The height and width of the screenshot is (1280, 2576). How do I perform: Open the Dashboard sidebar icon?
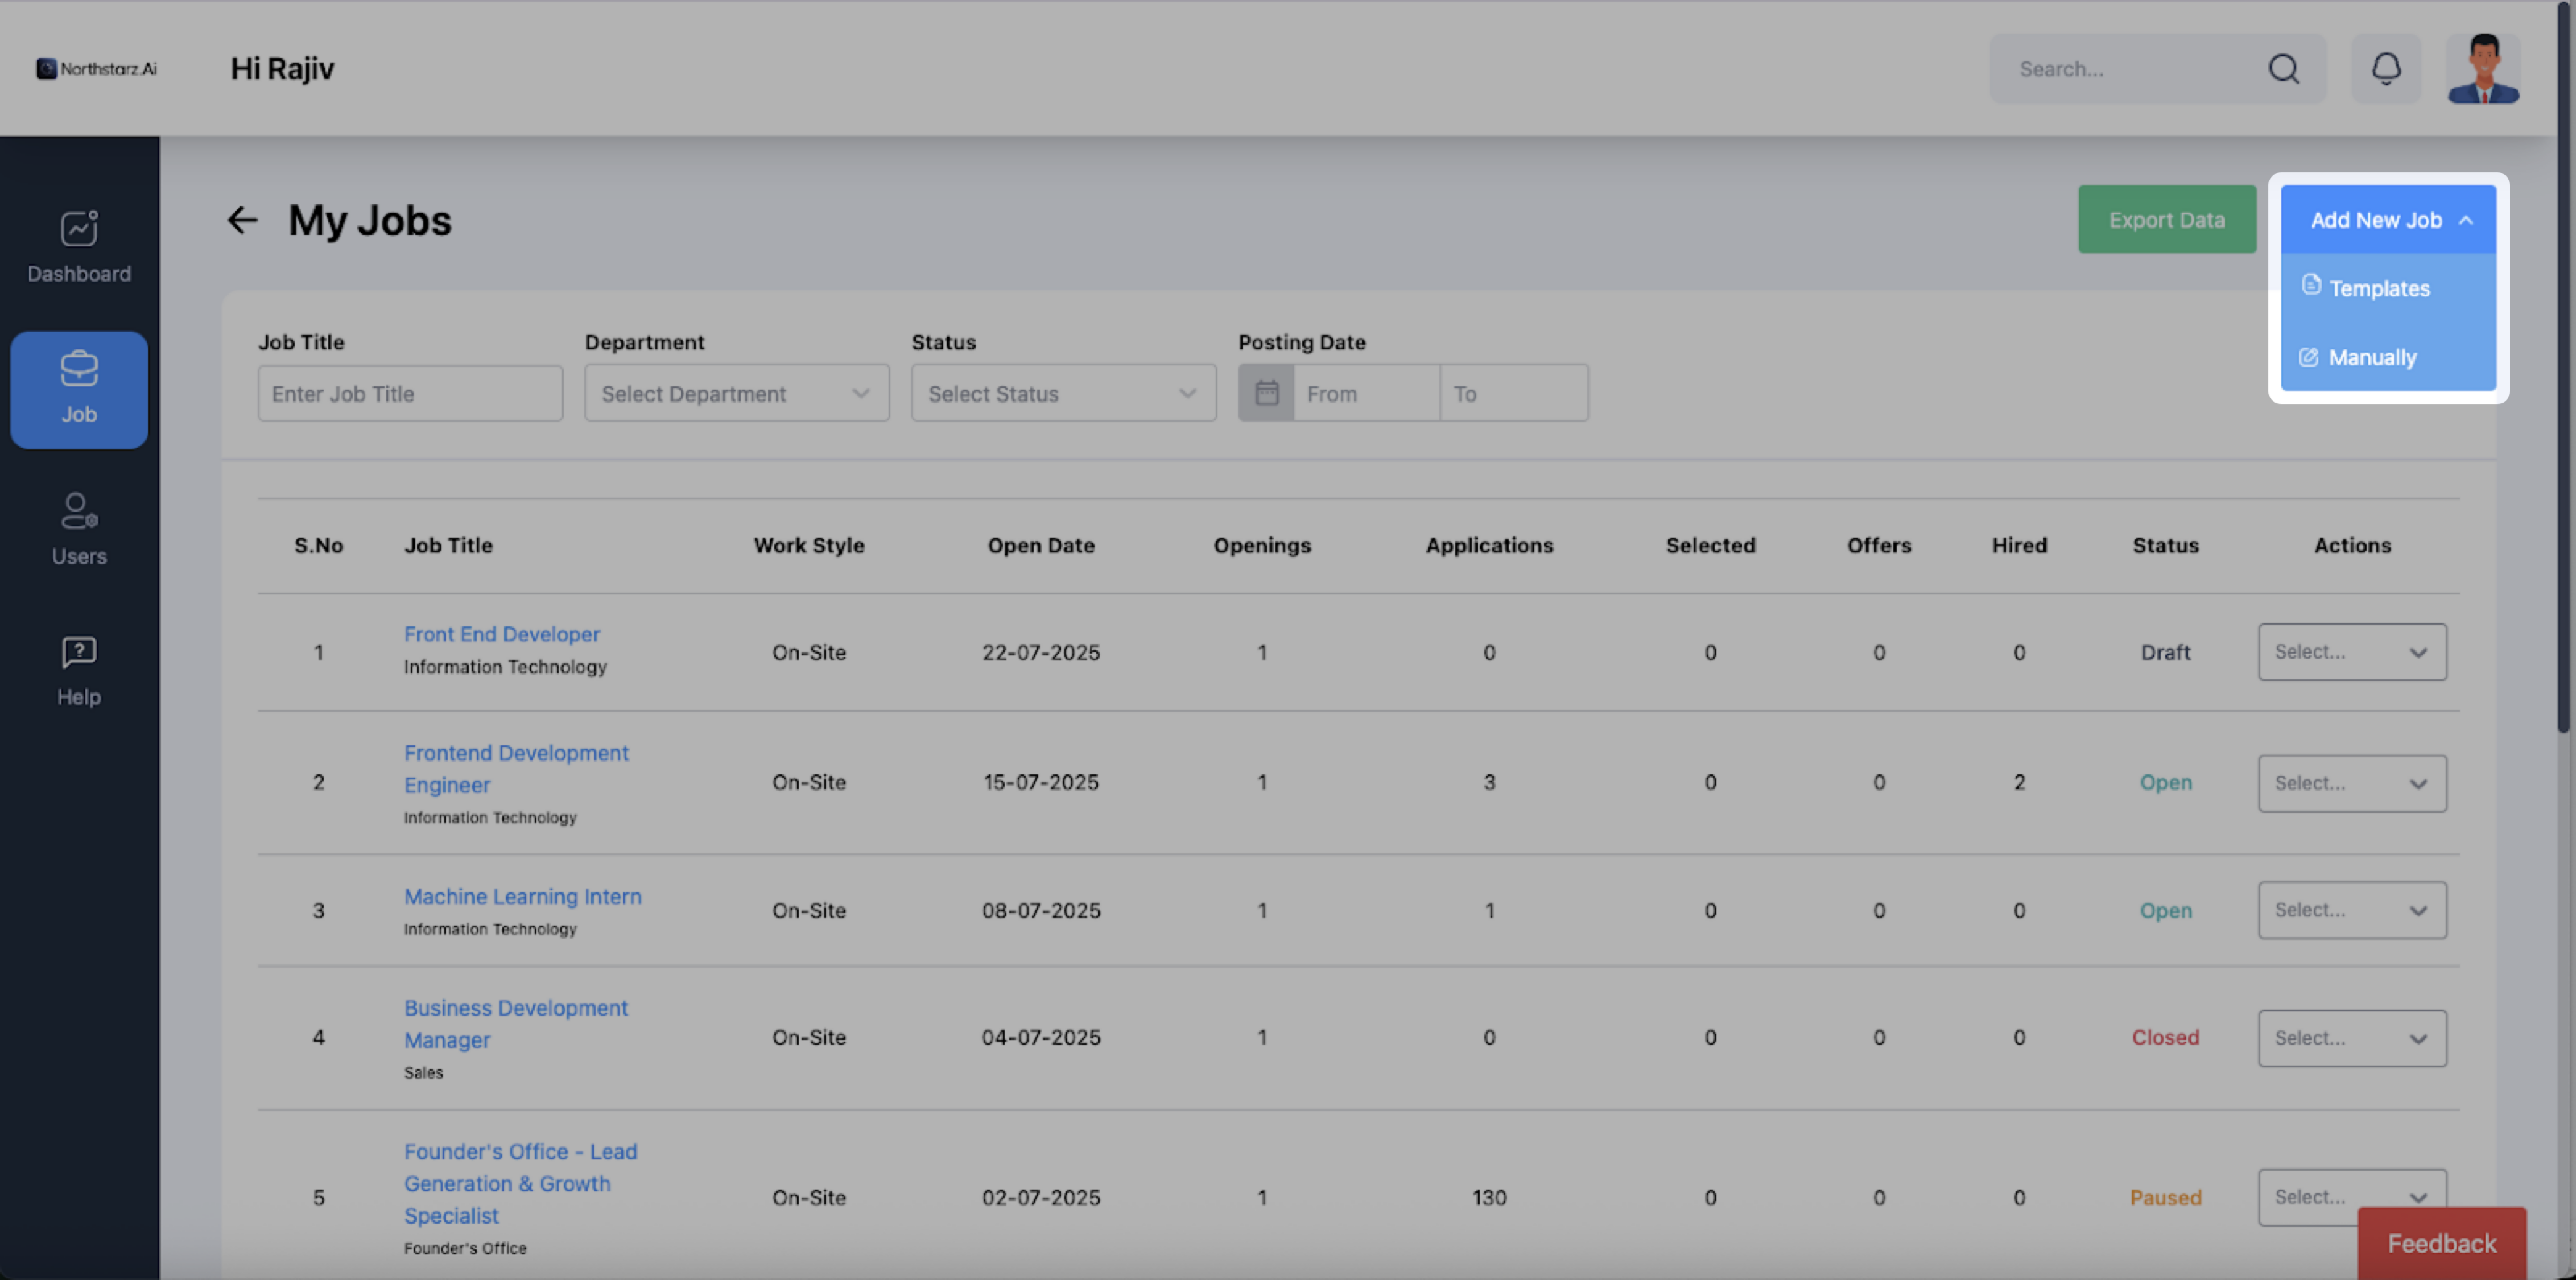(79, 229)
